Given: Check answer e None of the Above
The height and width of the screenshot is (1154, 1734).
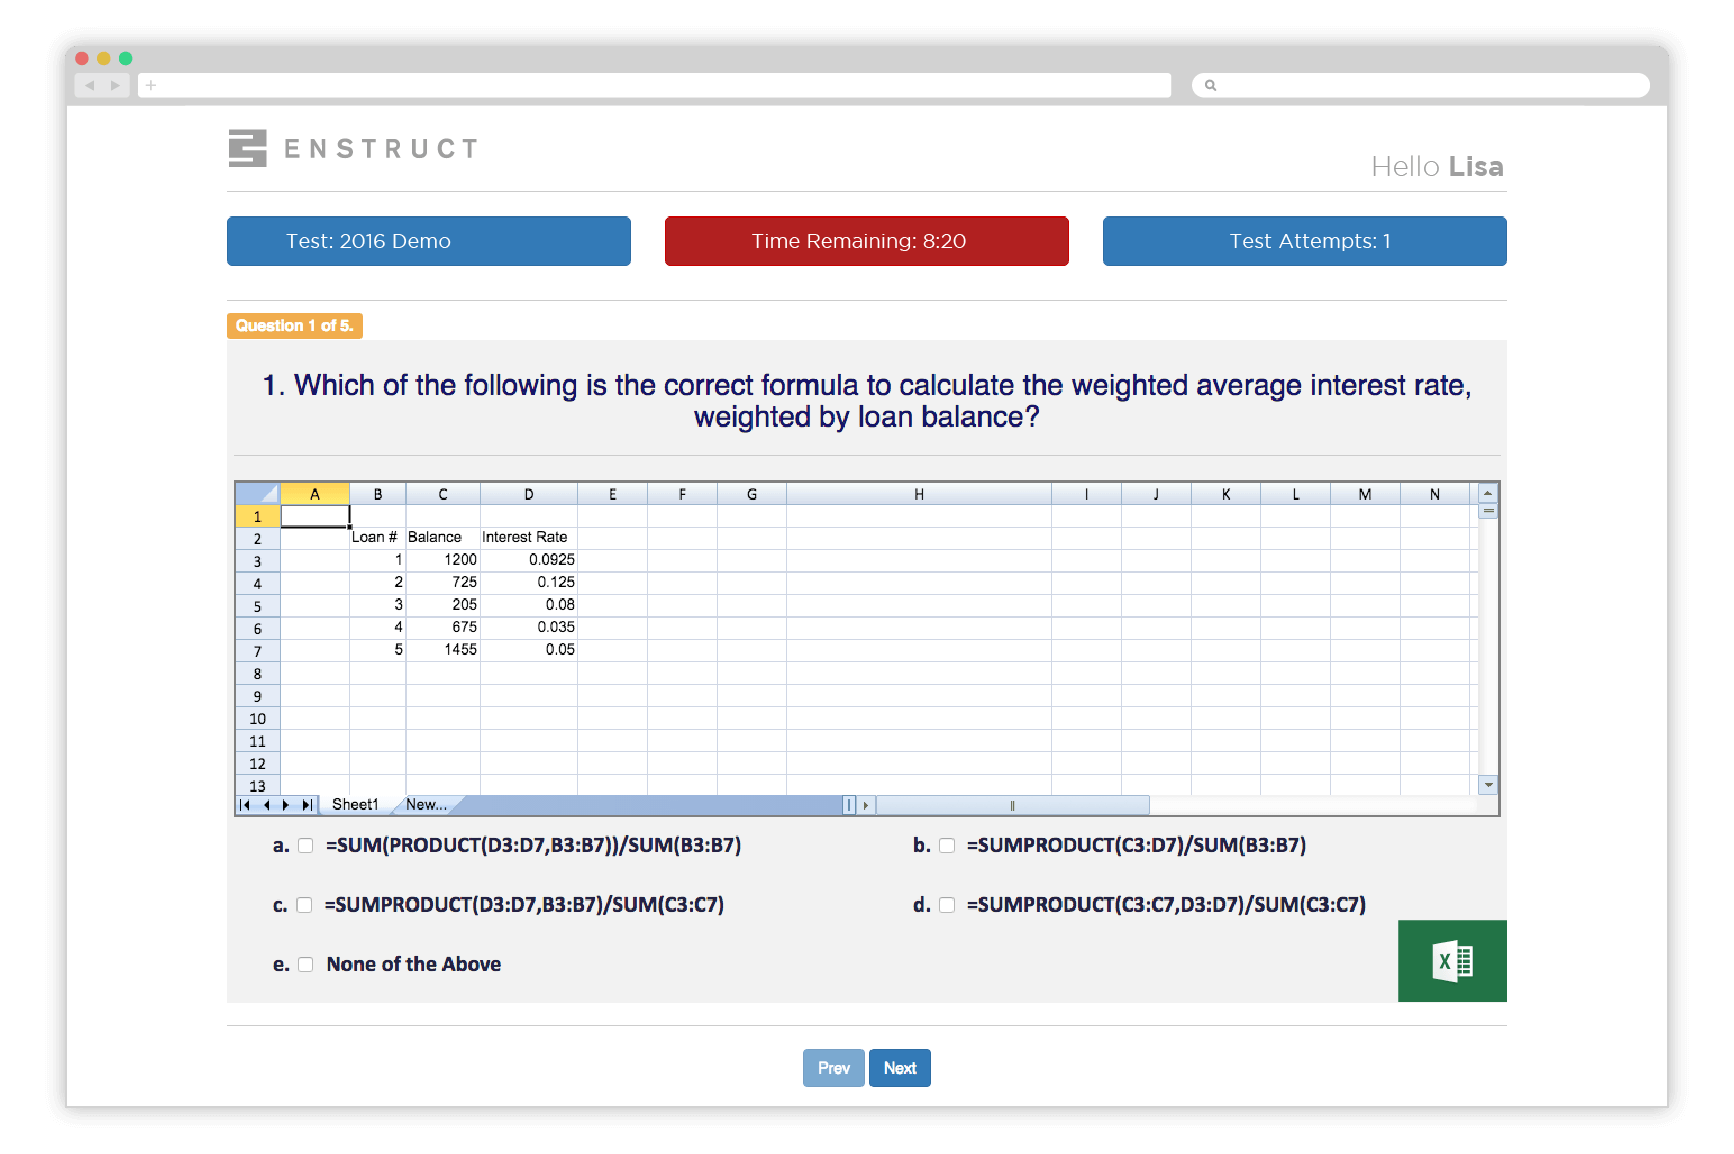Looking at the screenshot, I should pos(306,965).
